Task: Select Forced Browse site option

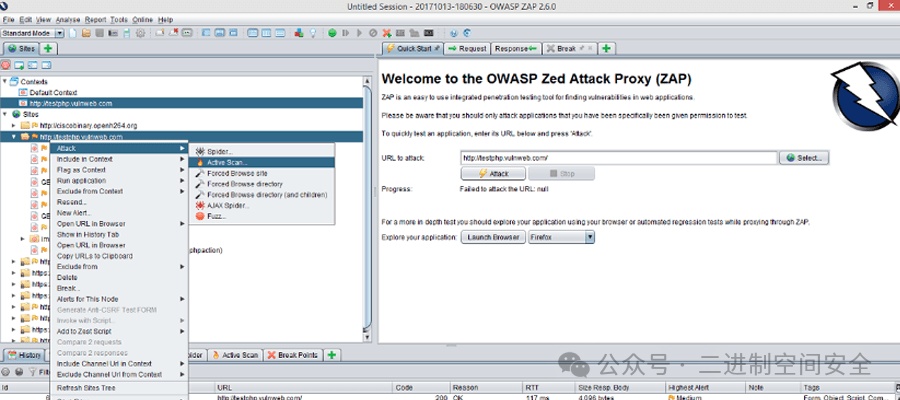Action: click(x=262, y=173)
